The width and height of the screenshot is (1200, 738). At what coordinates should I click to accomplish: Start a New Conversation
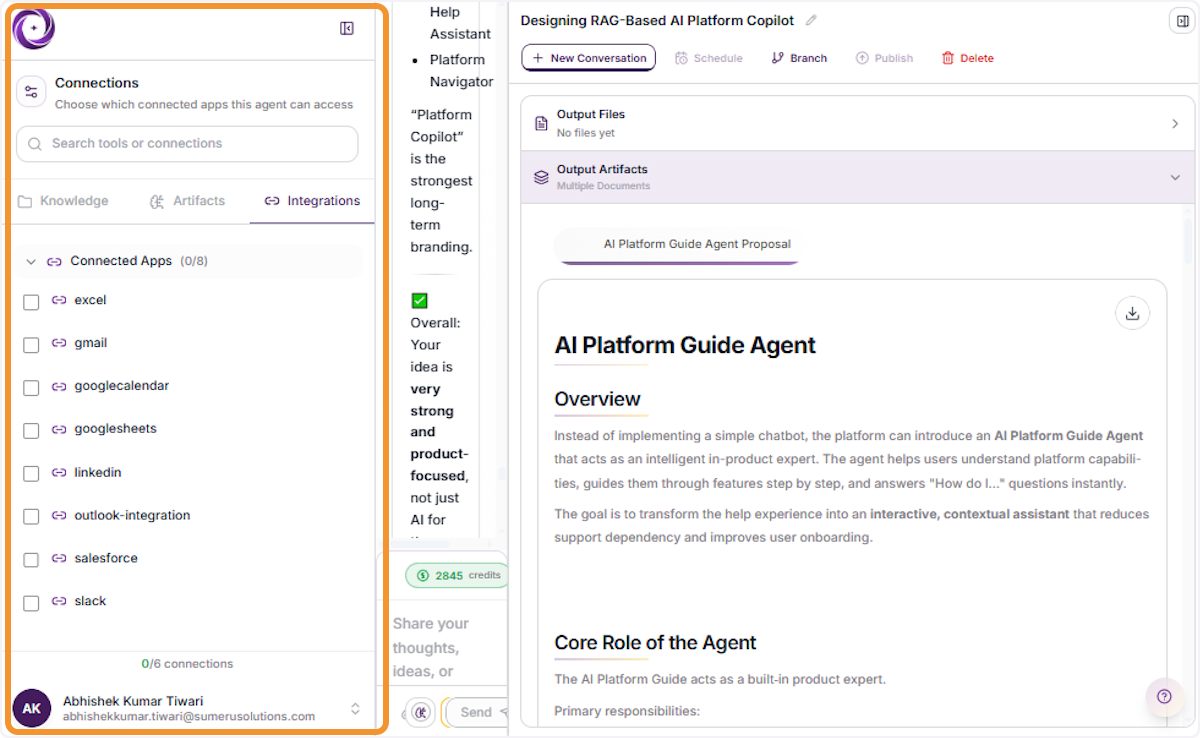click(588, 58)
